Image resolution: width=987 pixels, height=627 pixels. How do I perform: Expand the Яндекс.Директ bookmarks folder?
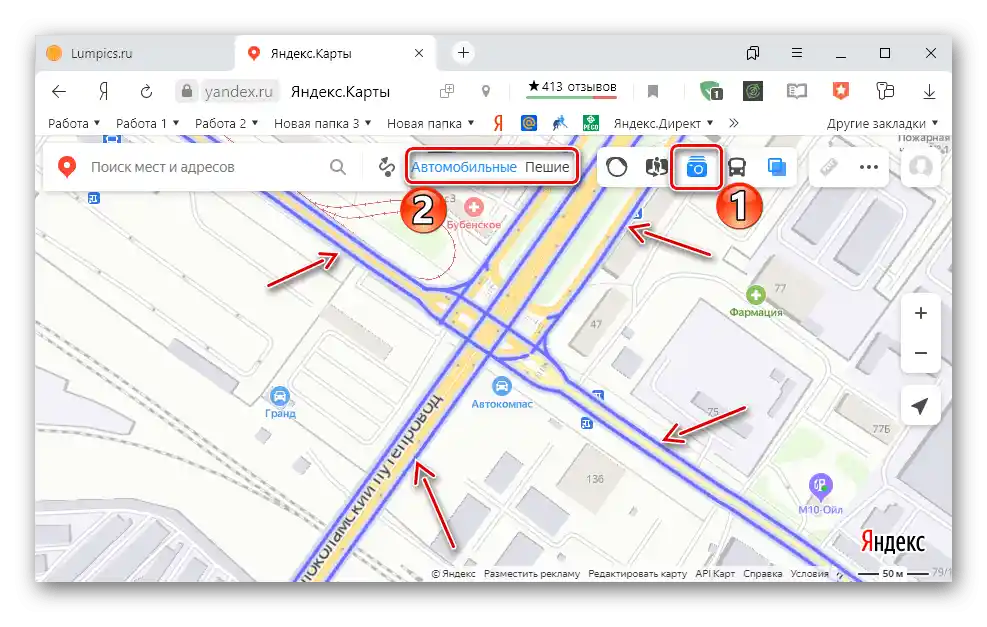663,123
